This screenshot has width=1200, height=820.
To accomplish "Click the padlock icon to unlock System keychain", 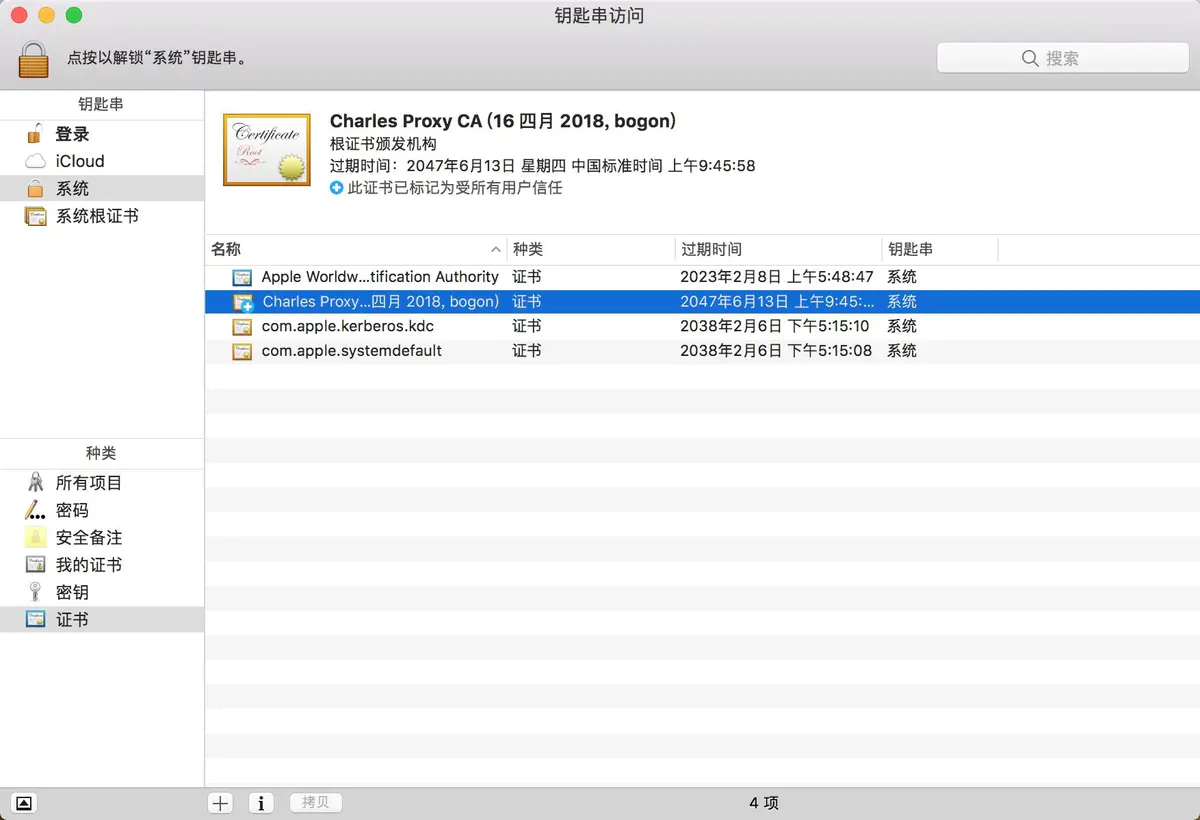I will (33, 59).
